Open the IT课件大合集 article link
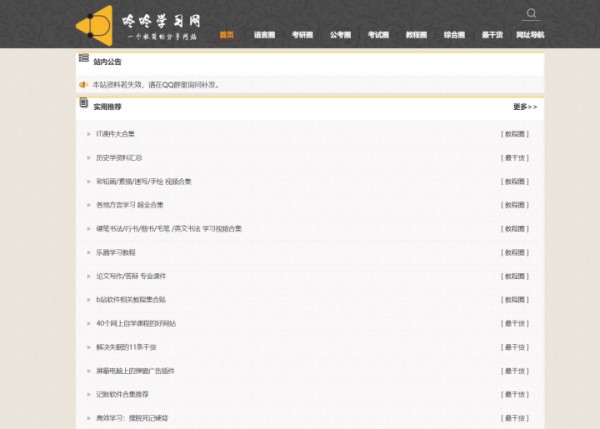The image size is (600, 429). click(x=115, y=134)
